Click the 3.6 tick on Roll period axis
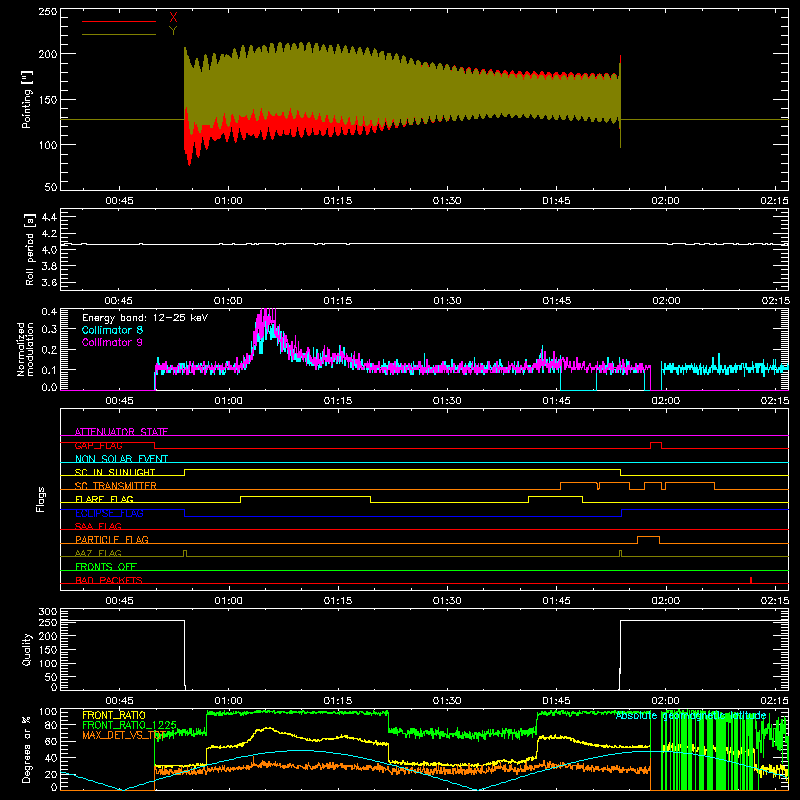 [49, 282]
